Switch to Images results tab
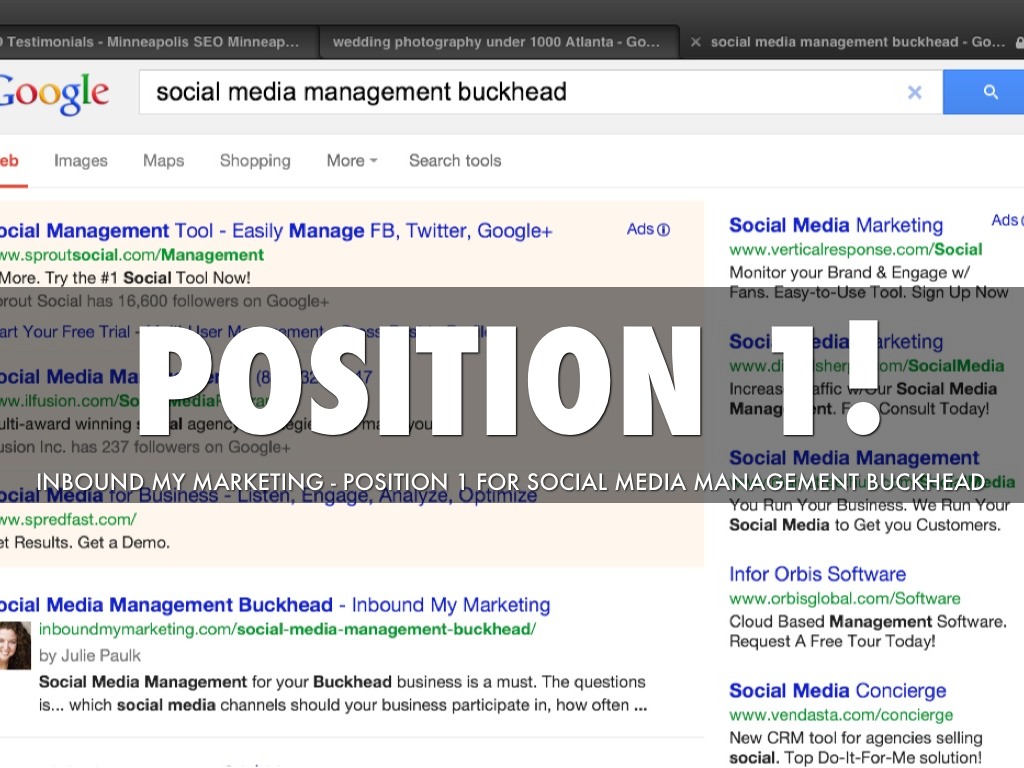Image resolution: width=1024 pixels, height=768 pixels. coord(80,160)
